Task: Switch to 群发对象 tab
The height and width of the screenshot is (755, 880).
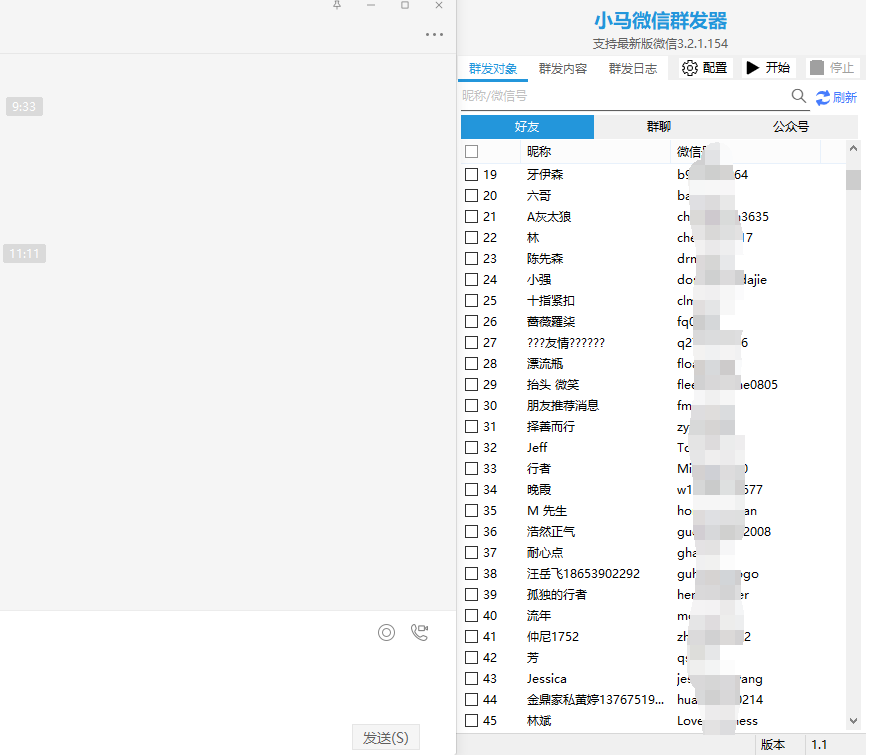Action: [x=493, y=68]
